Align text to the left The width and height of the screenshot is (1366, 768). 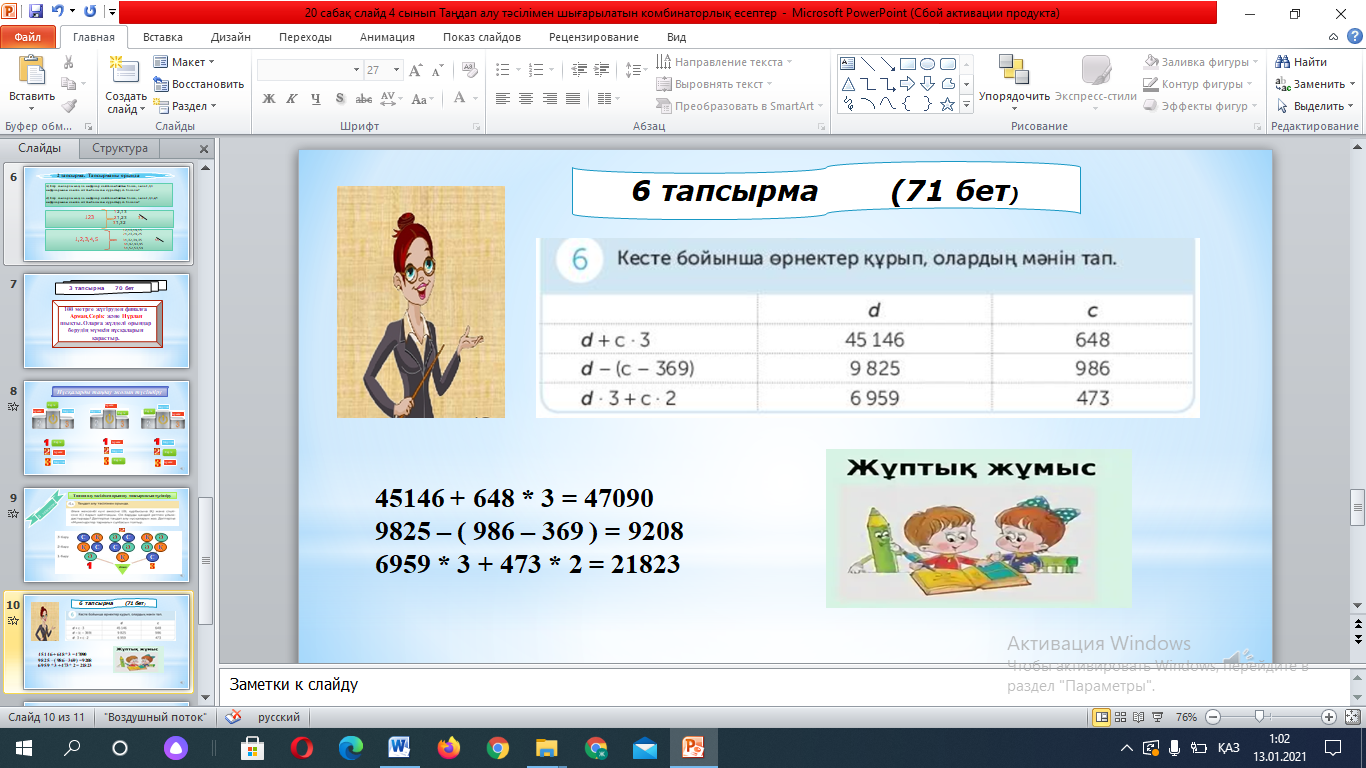point(502,98)
